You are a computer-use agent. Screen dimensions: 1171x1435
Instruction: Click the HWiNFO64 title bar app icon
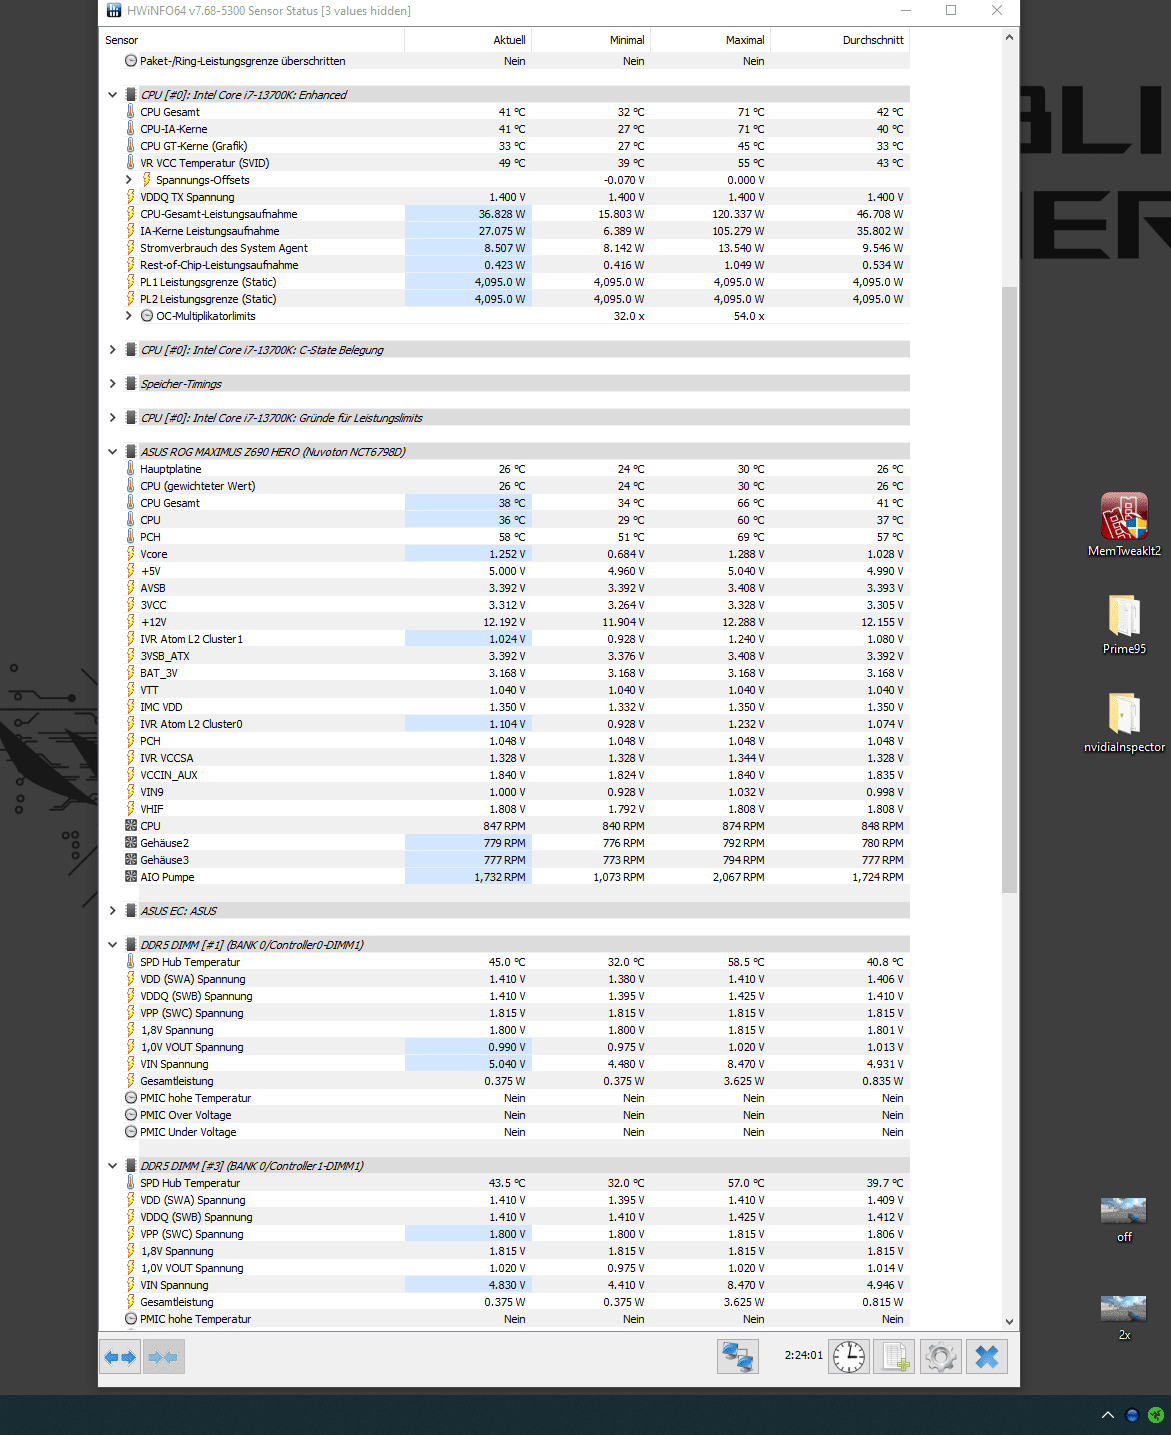(114, 11)
